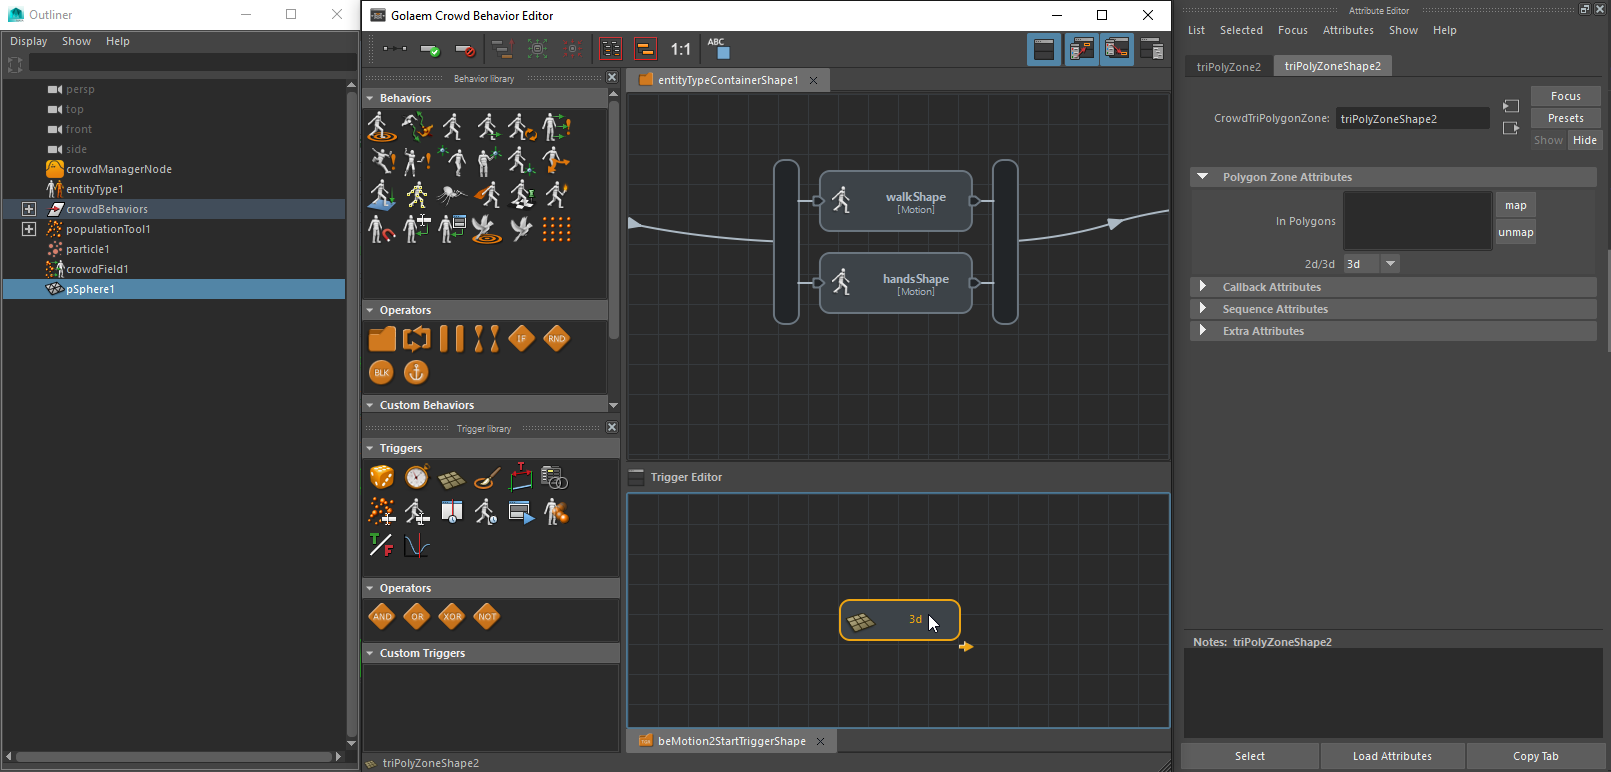Select the orange container folder operator
This screenshot has width=1611, height=772.
[382, 339]
